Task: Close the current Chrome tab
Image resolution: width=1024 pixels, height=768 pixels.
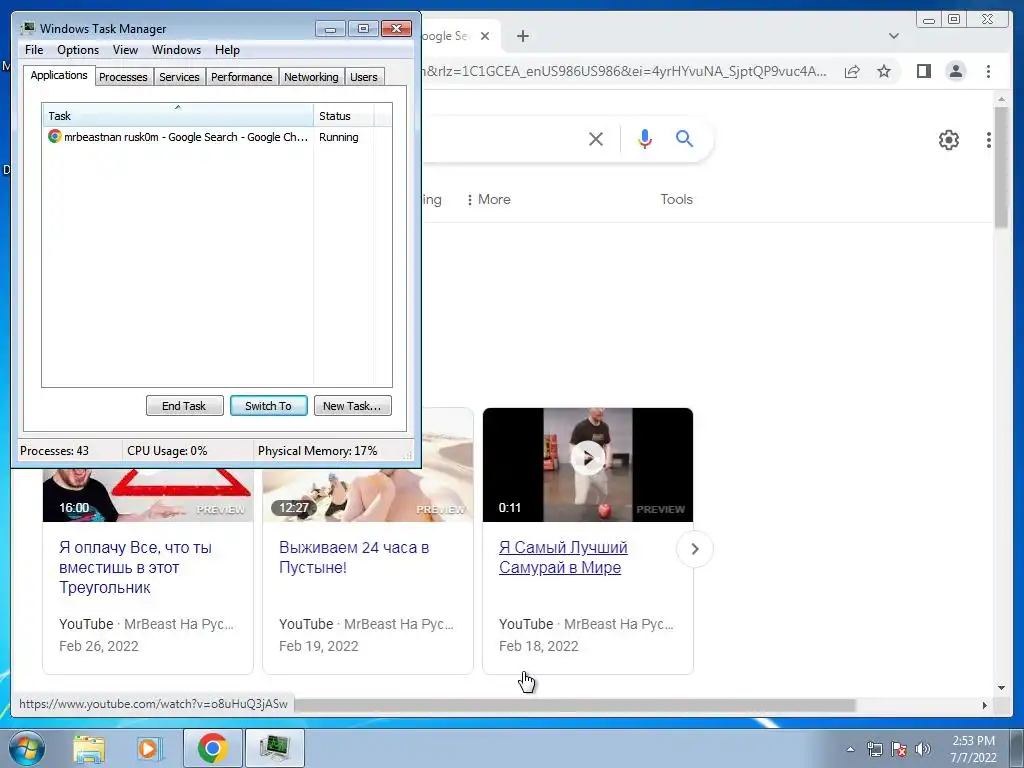Action: point(485,36)
